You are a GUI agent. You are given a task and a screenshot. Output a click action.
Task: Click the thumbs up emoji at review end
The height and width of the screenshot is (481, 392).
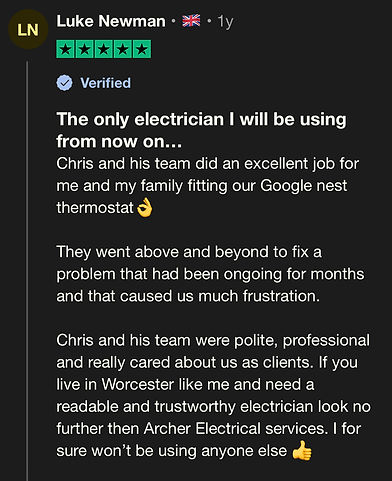tap(302, 451)
